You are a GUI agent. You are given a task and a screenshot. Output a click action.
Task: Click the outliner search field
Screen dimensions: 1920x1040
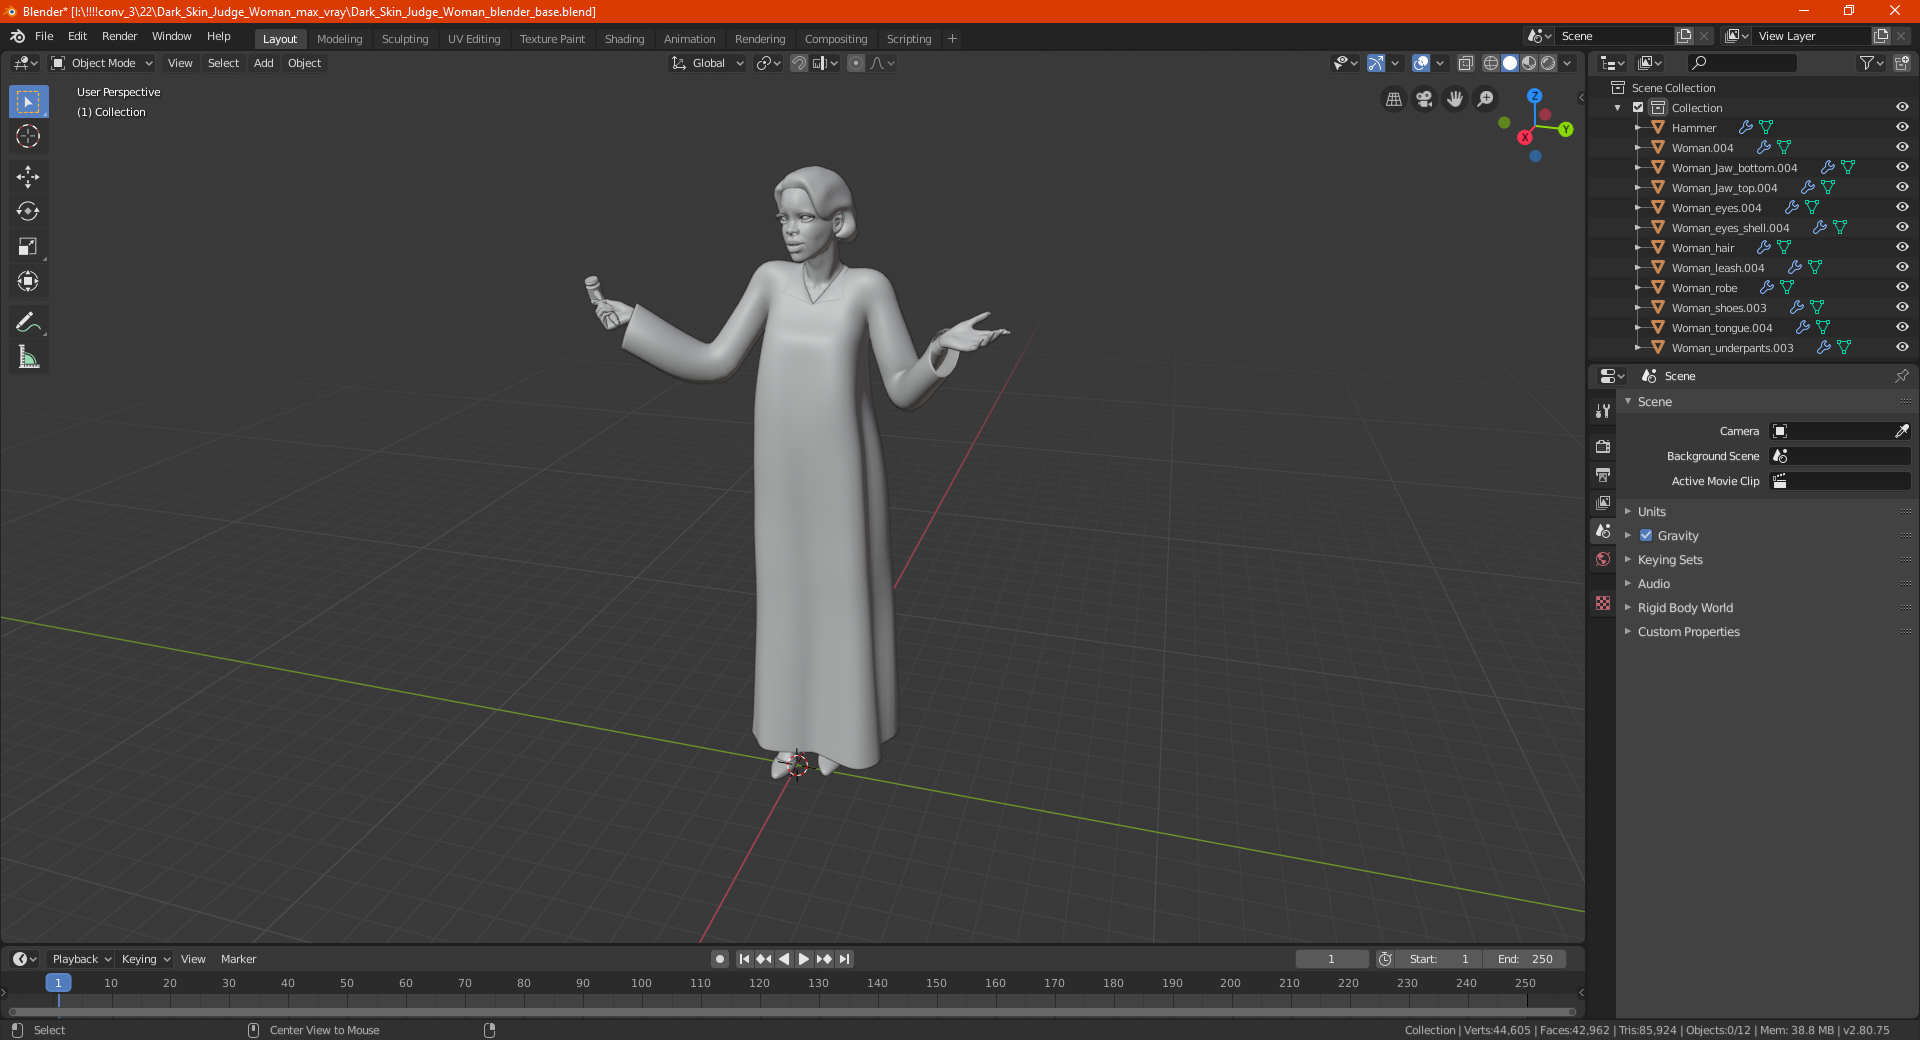click(x=1742, y=63)
